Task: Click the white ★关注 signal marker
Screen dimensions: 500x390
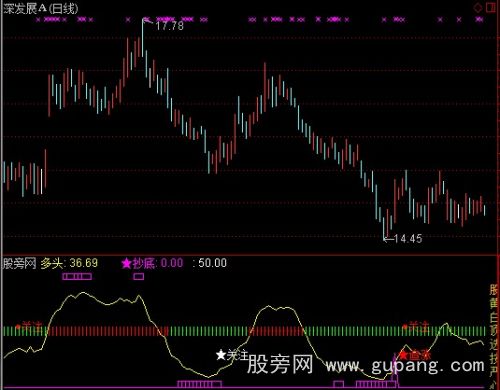Action: tap(232, 355)
